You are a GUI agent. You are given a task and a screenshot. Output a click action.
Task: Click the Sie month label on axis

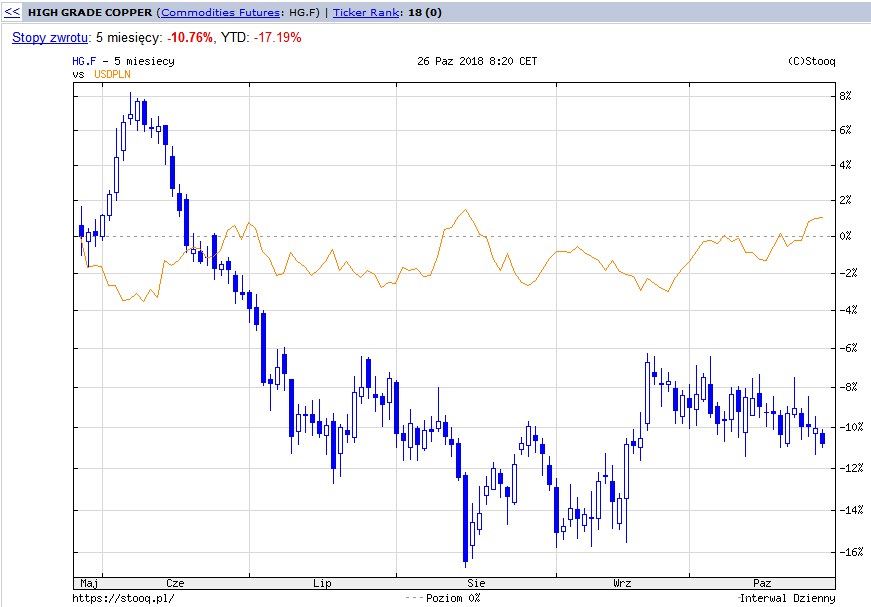pos(476,583)
